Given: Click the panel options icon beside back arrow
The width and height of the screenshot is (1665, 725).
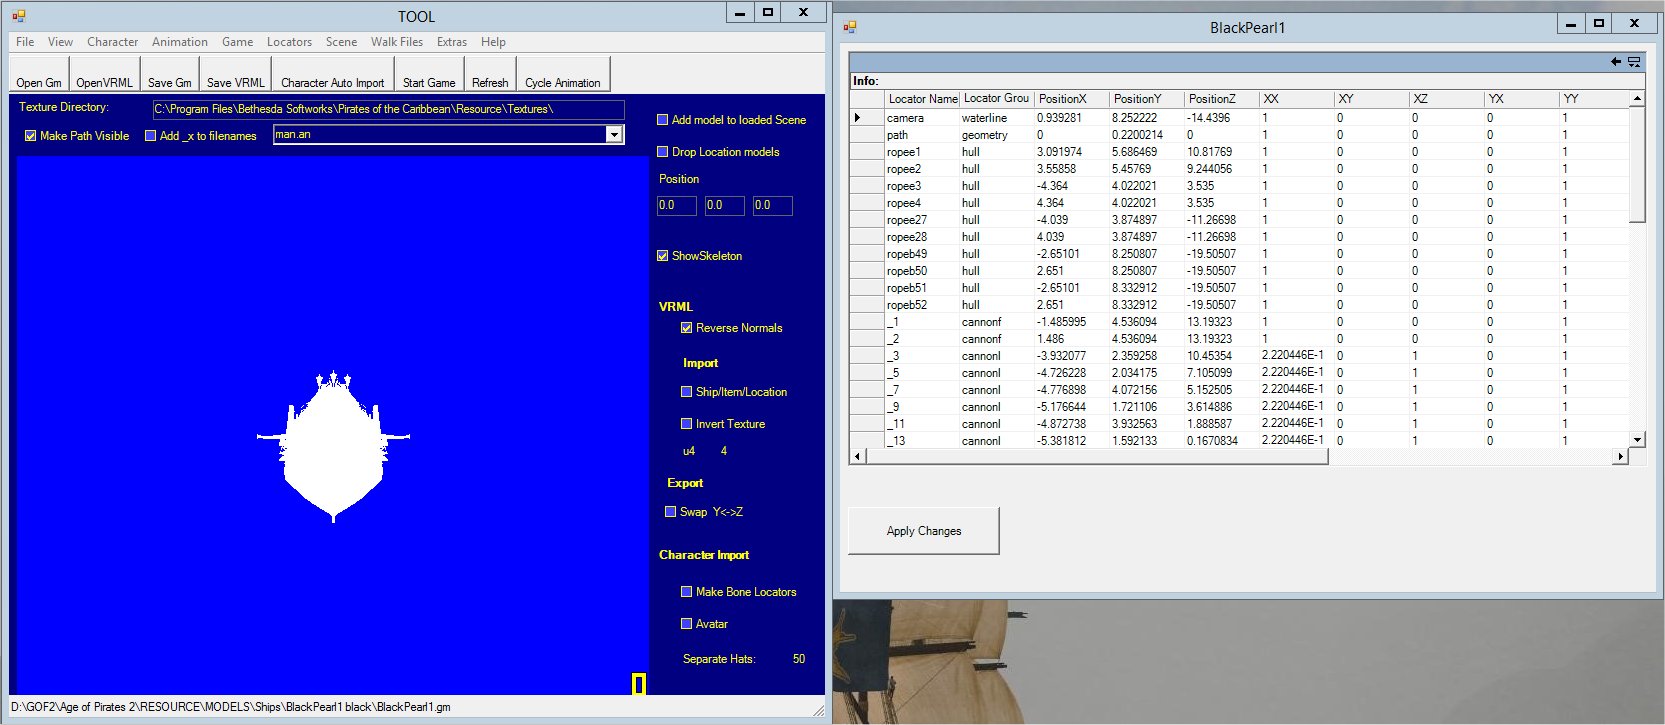Looking at the screenshot, I should (x=1634, y=62).
